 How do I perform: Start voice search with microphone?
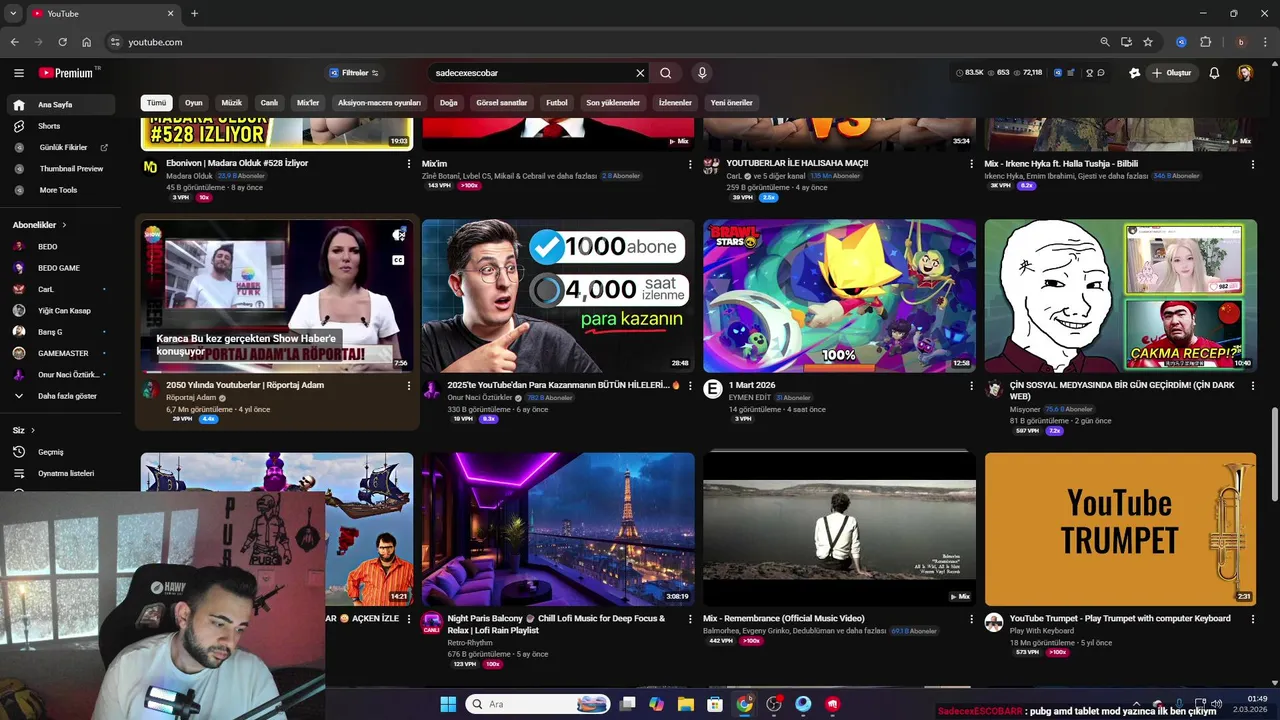(x=702, y=73)
